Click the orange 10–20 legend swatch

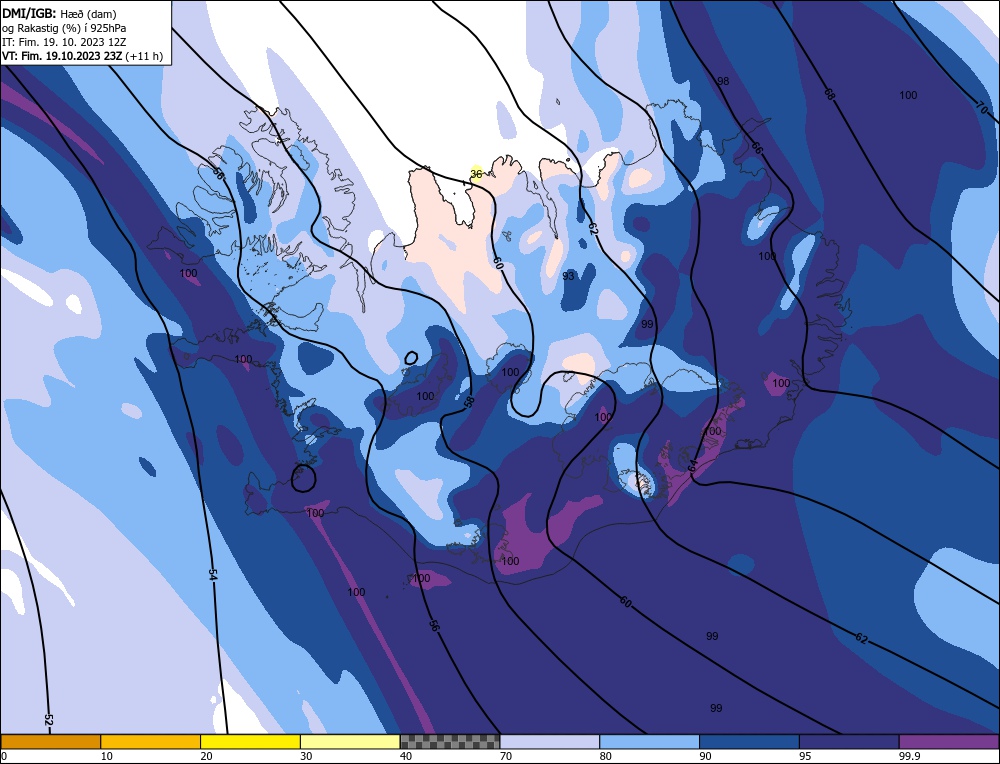pyautogui.click(x=151, y=741)
